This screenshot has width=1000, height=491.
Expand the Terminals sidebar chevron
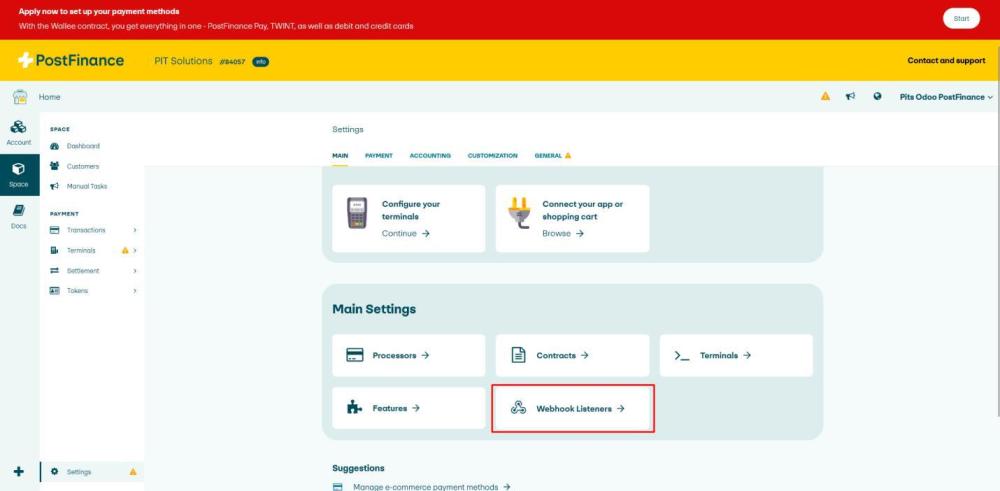tap(135, 251)
